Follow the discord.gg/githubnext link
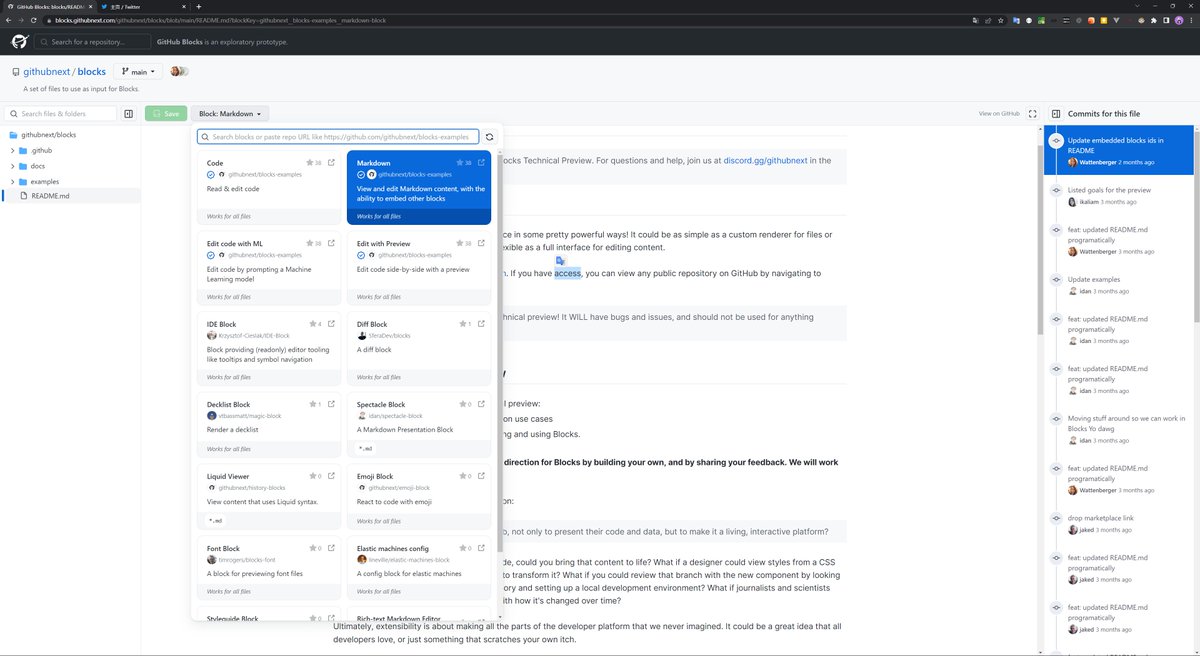Image resolution: width=1200 pixels, height=656 pixels. pos(764,160)
